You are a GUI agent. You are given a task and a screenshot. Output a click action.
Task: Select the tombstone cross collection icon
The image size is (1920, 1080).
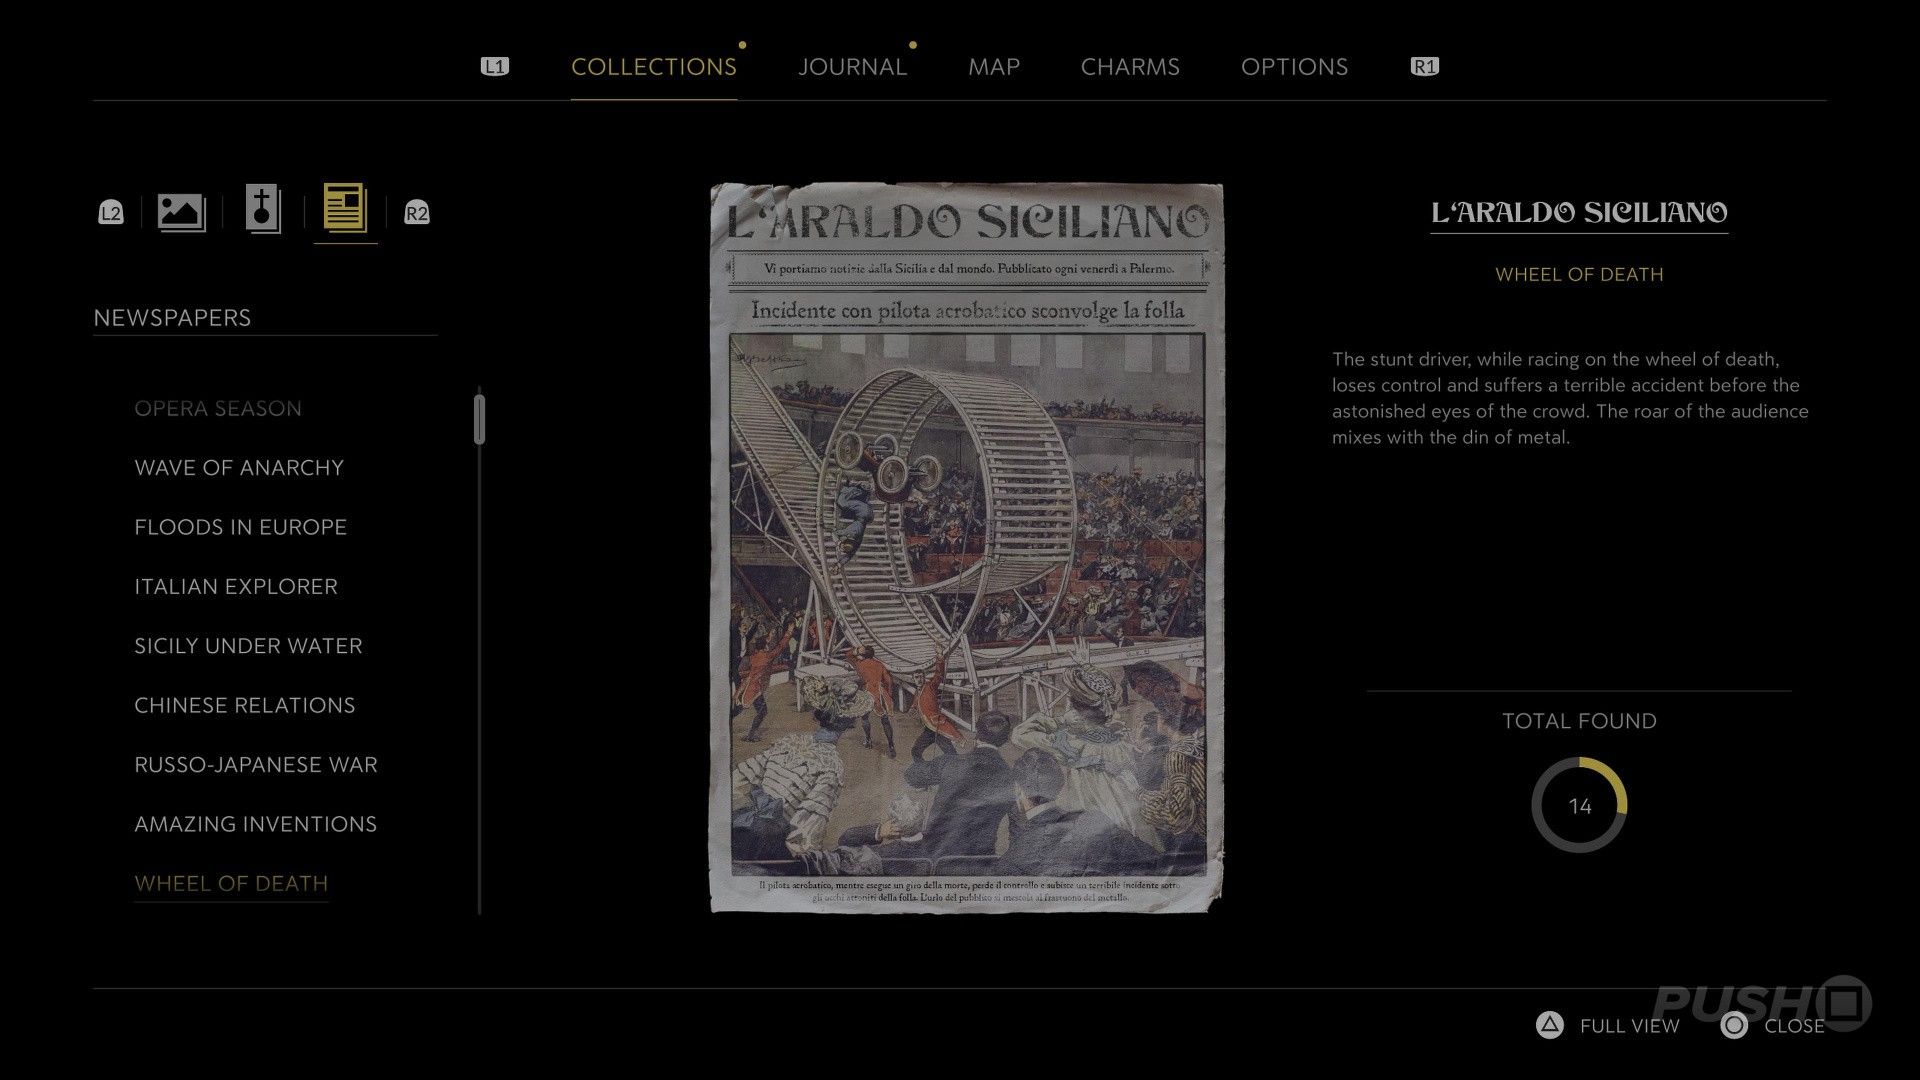pyautogui.click(x=263, y=210)
